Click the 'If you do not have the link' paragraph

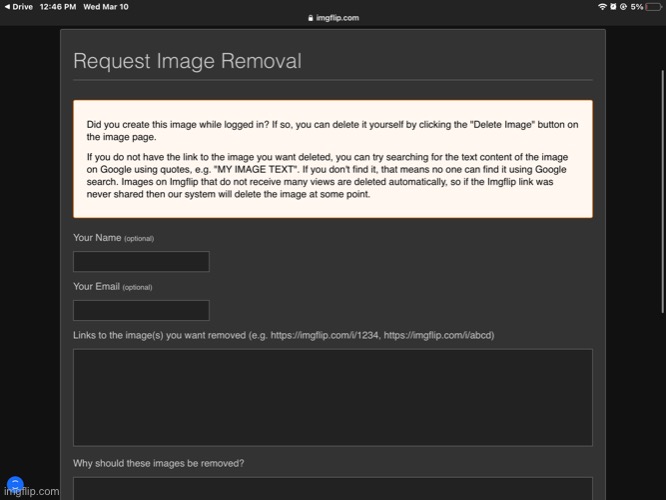[327, 175]
